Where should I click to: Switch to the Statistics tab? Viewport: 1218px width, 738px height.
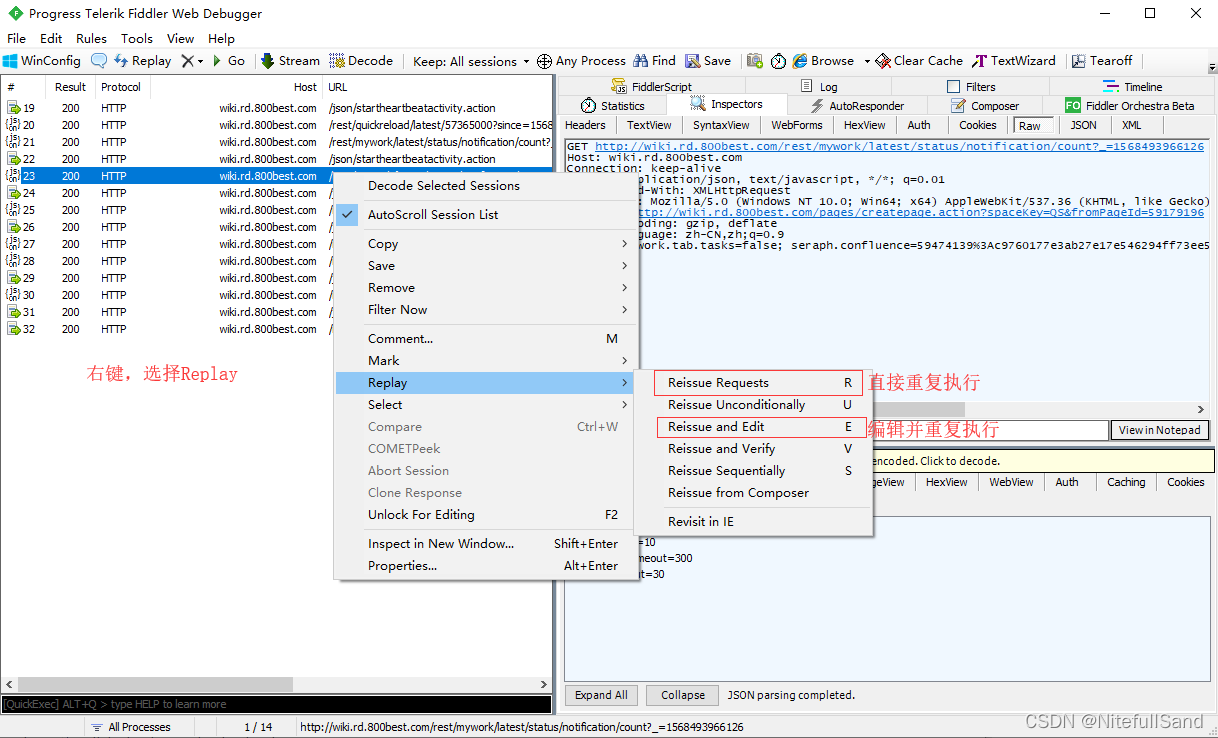613,105
